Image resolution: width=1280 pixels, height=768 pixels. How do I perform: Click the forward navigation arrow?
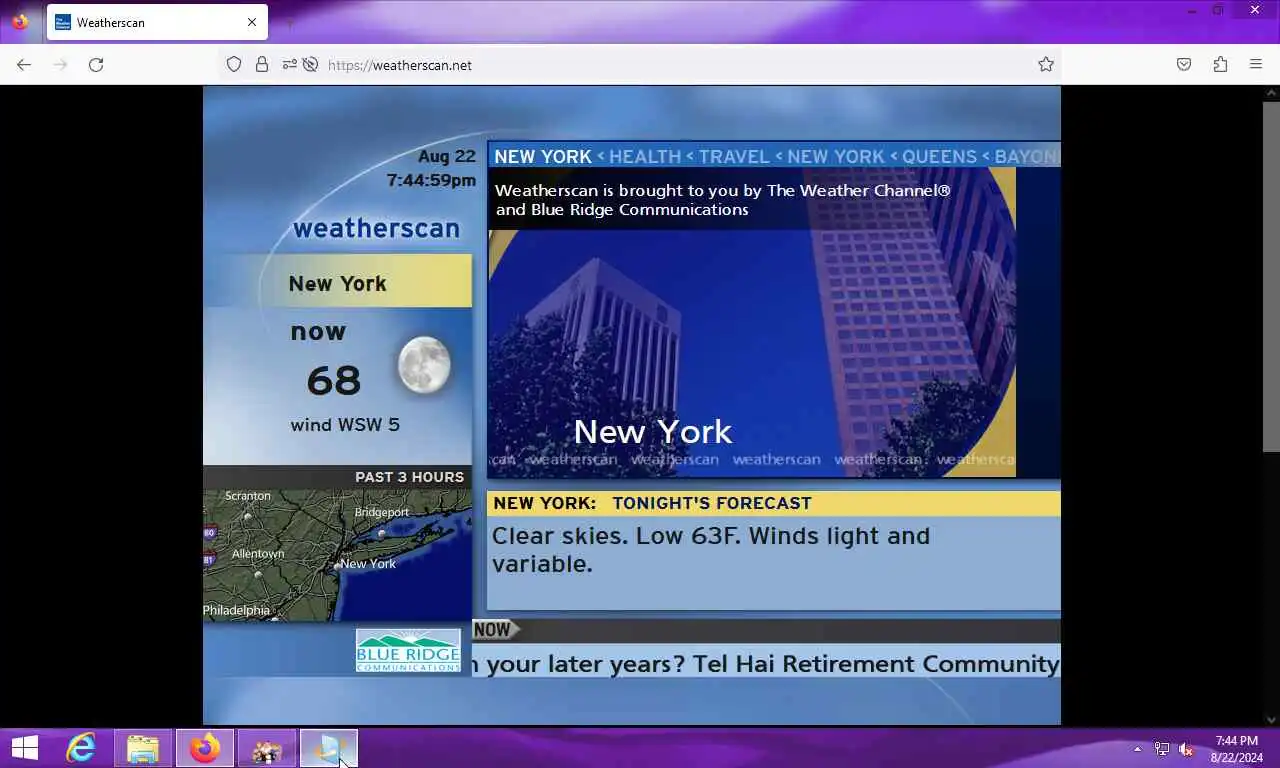point(60,64)
